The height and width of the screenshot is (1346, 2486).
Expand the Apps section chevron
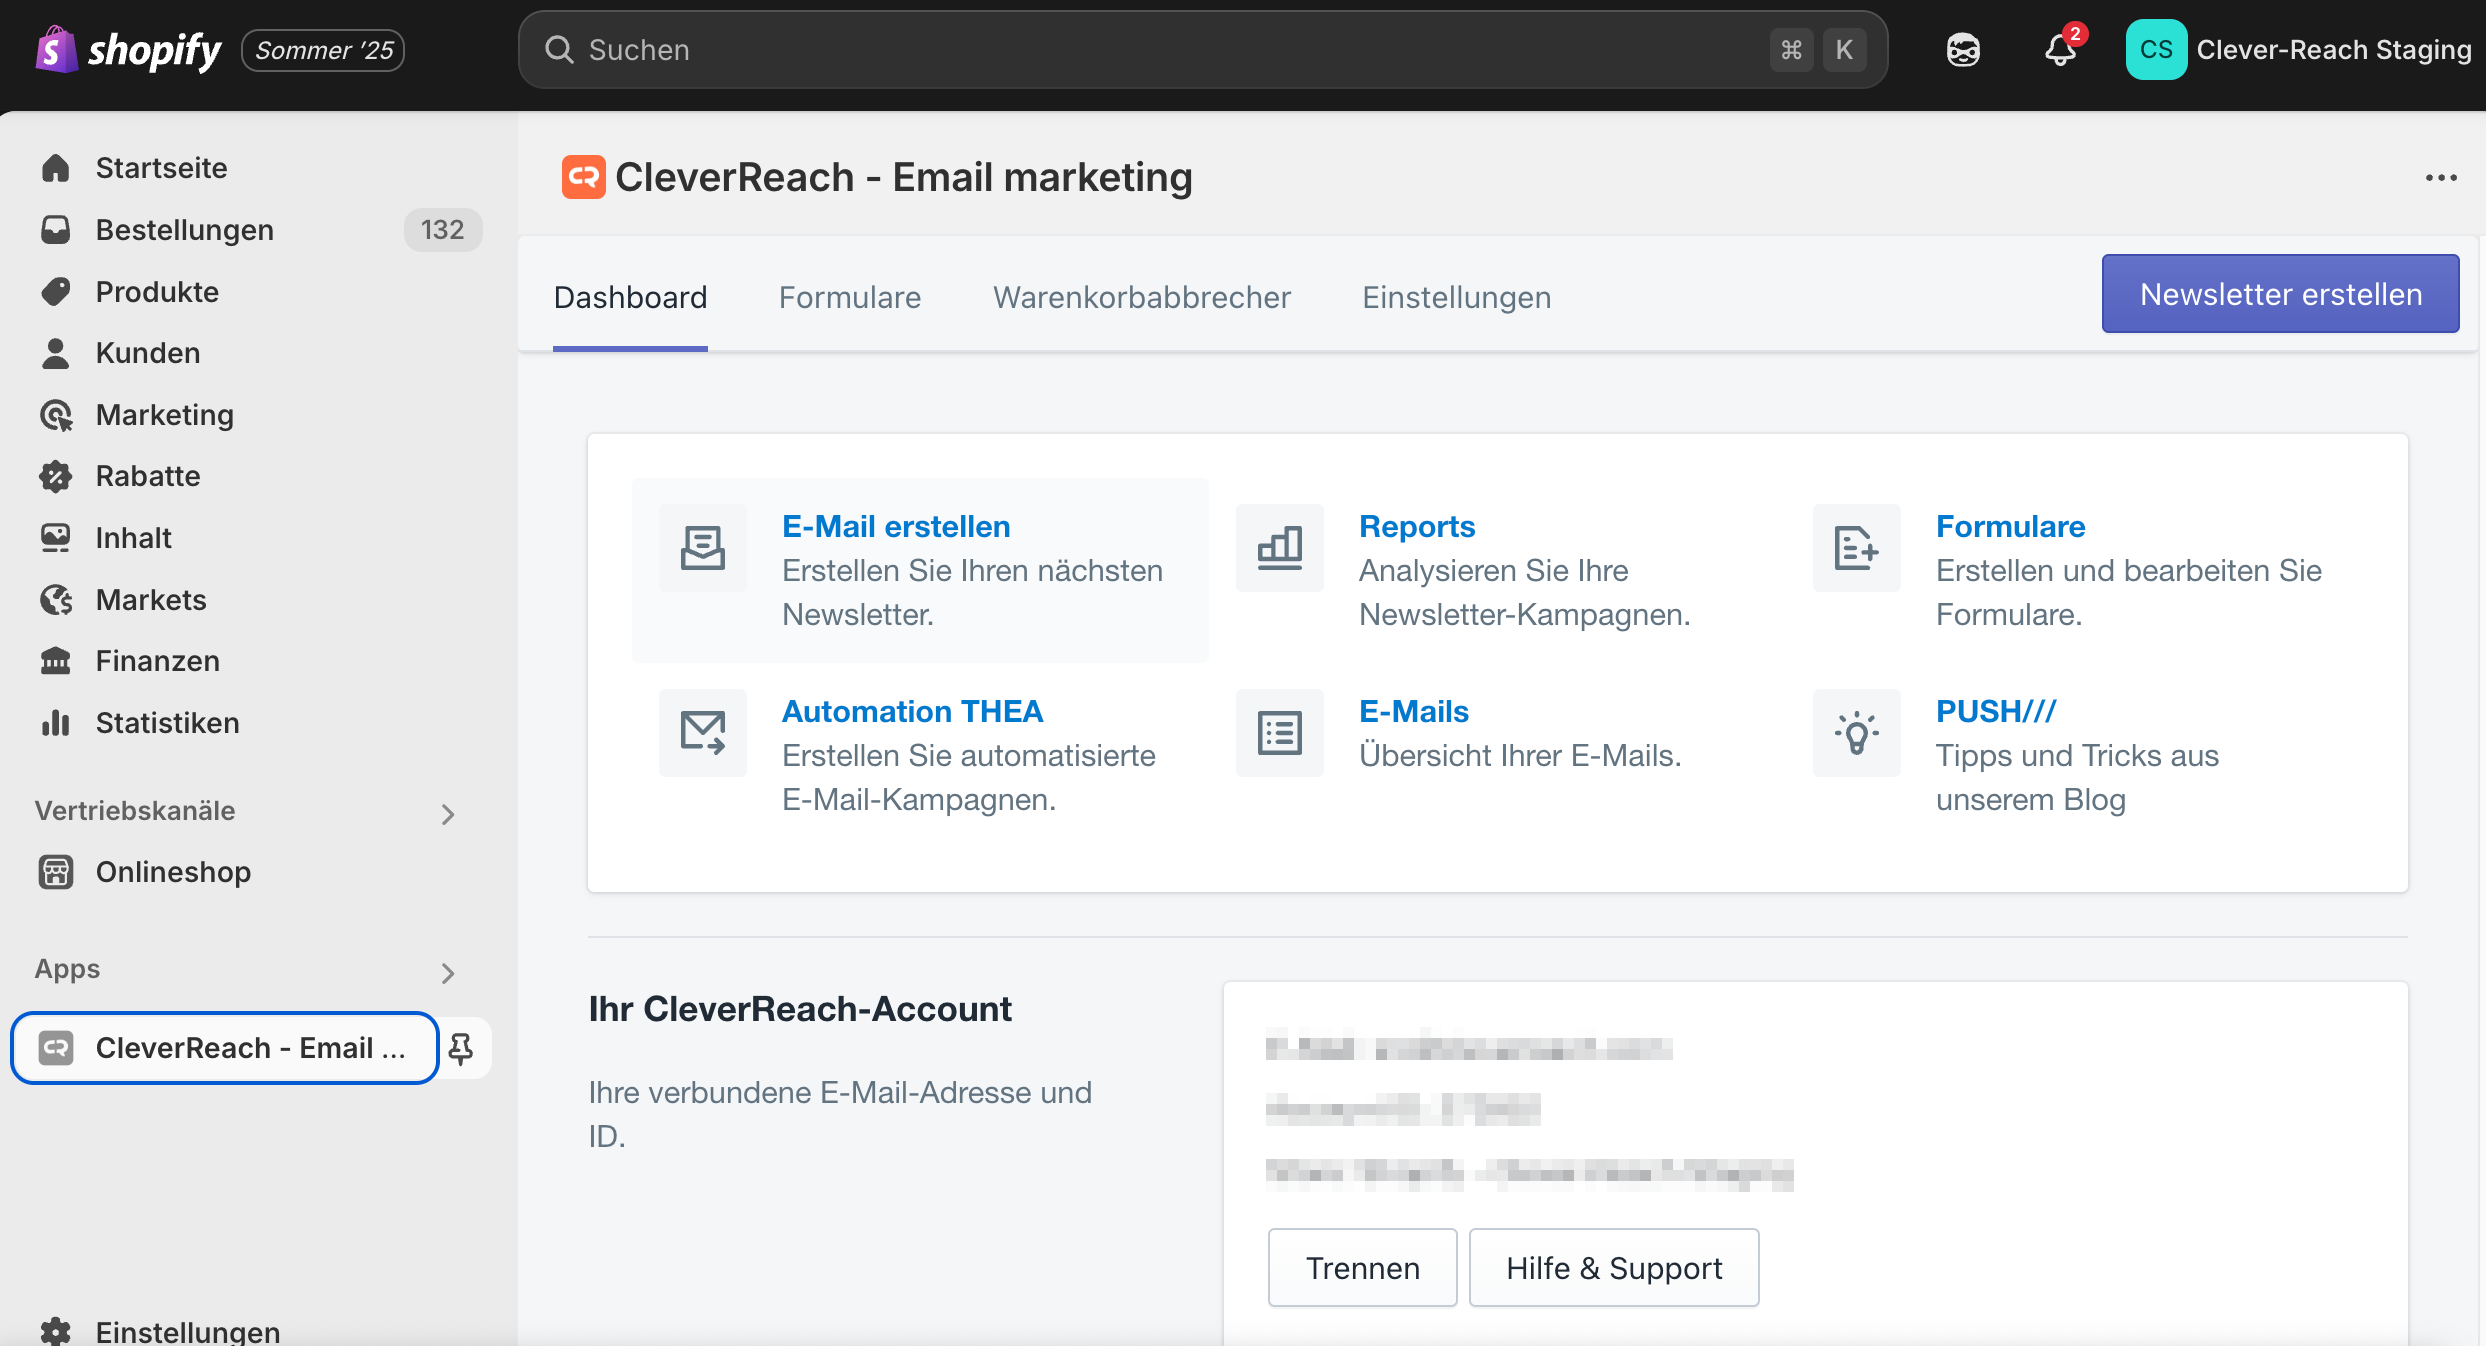tap(448, 973)
